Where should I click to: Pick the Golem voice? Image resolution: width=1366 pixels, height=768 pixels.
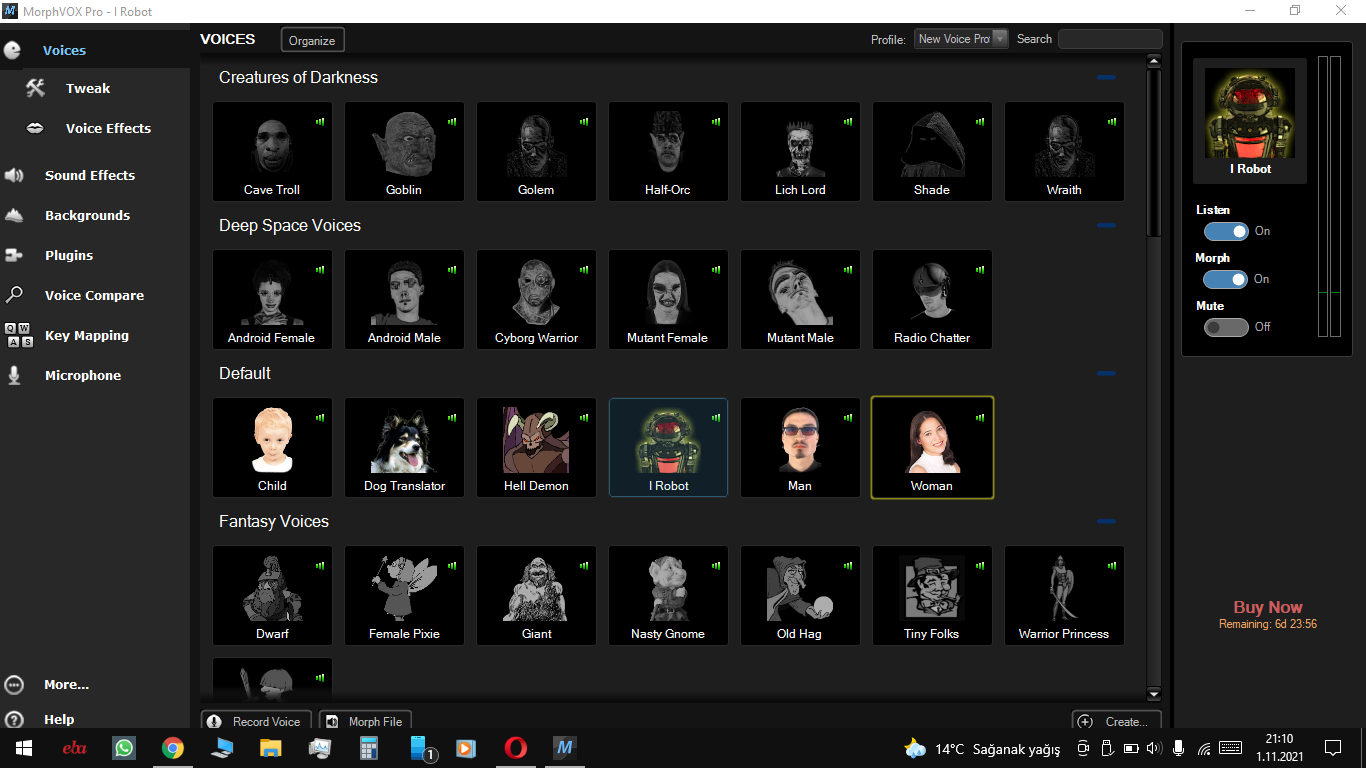536,151
